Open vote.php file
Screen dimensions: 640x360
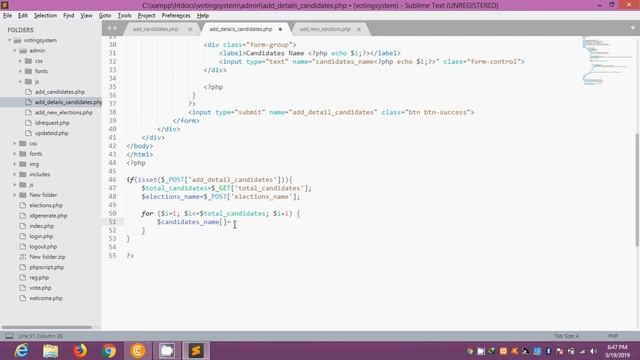tap(40, 288)
